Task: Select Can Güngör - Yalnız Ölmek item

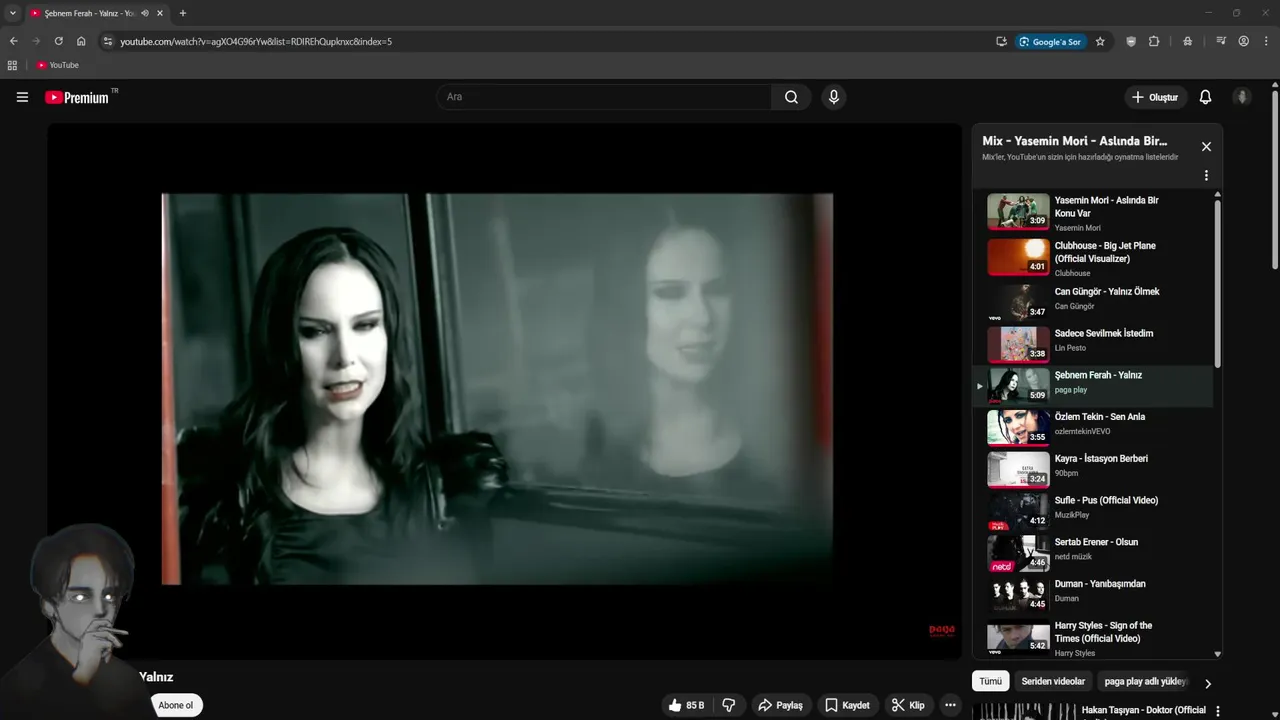Action: [1093, 301]
